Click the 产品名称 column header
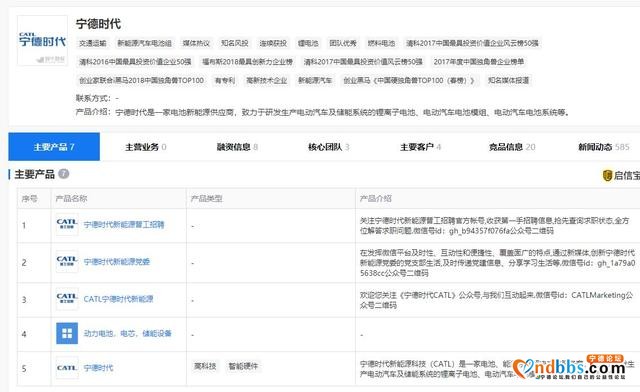 71,198
